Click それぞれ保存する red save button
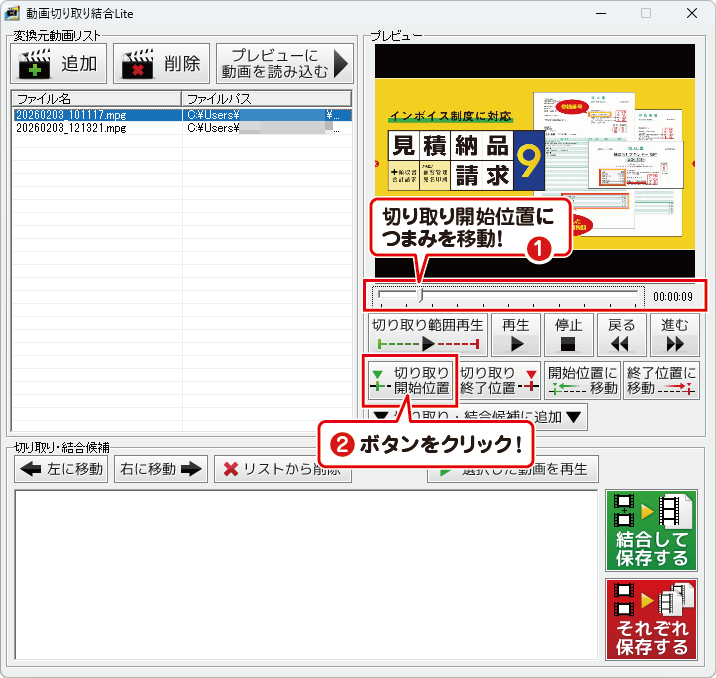The image size is (716, 678). 651,618
